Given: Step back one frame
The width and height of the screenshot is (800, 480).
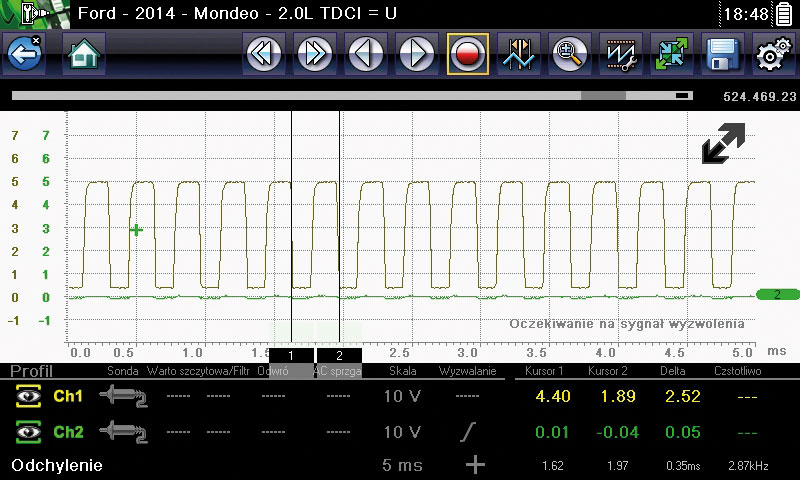Looking at the screenshot, I should [366, 54].
